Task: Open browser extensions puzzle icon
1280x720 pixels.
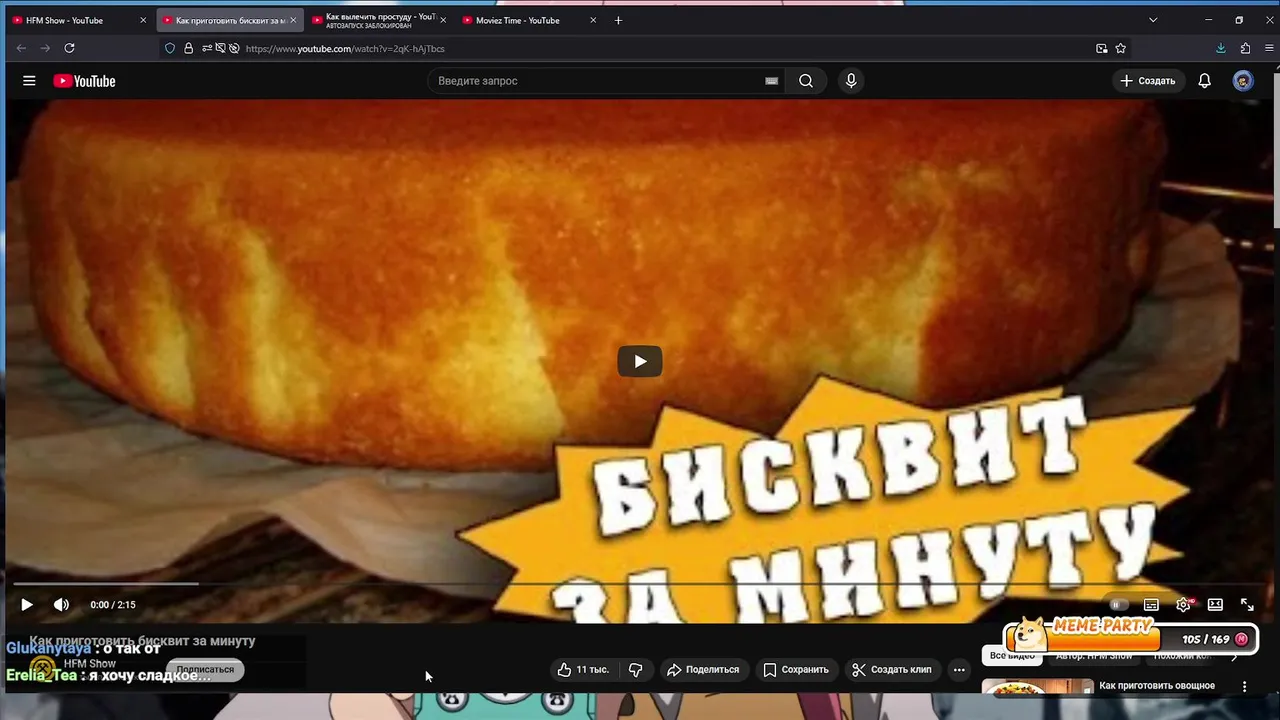Action: point(1245,48)
